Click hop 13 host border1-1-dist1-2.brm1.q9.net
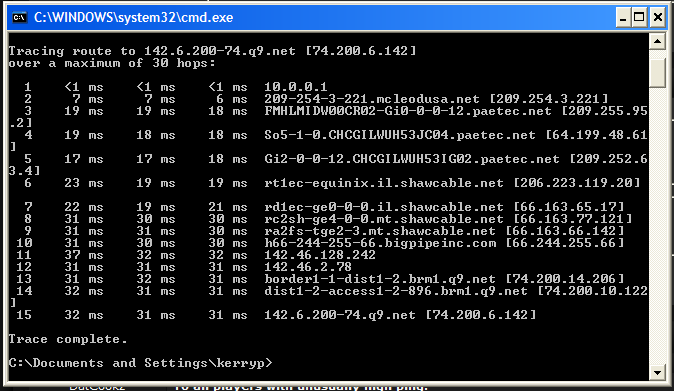This screenshot has height=391, width=674. click(380, 280)
